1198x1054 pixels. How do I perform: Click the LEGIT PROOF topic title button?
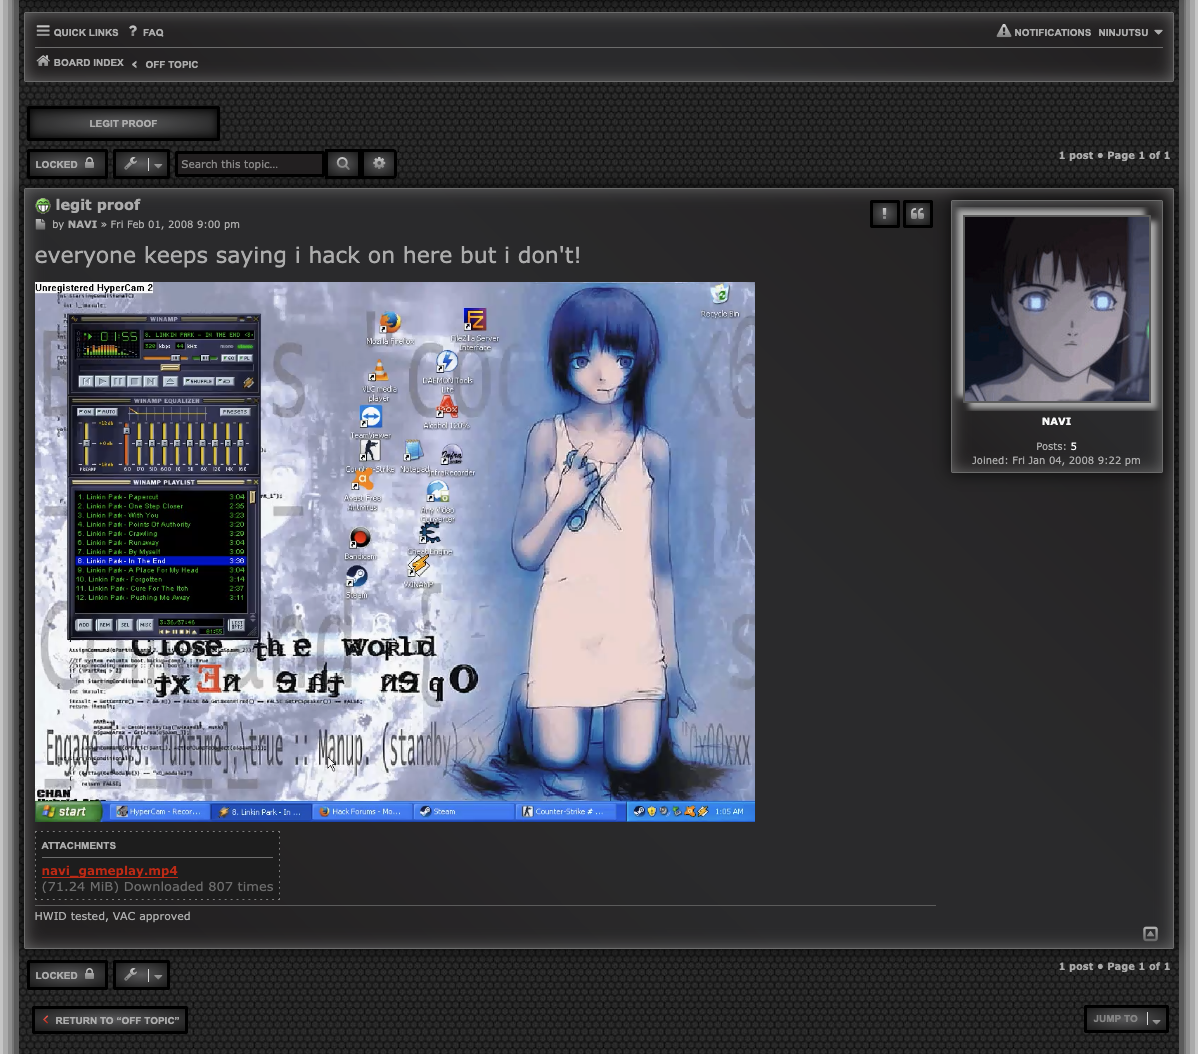point(123,123)
